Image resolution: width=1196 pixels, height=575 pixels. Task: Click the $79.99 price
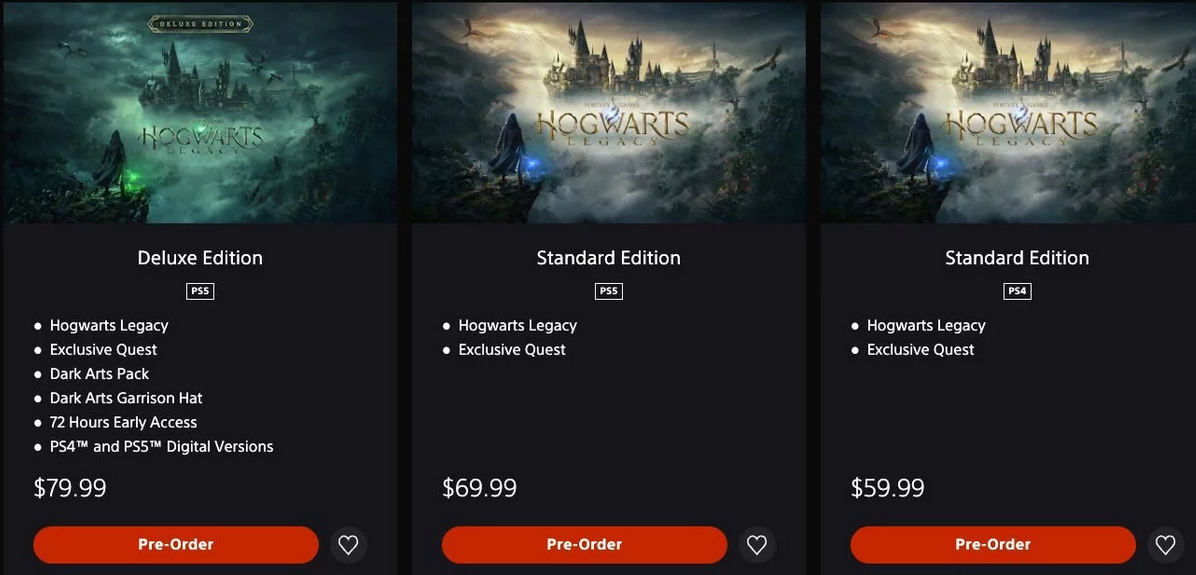(x=70, y=488)
